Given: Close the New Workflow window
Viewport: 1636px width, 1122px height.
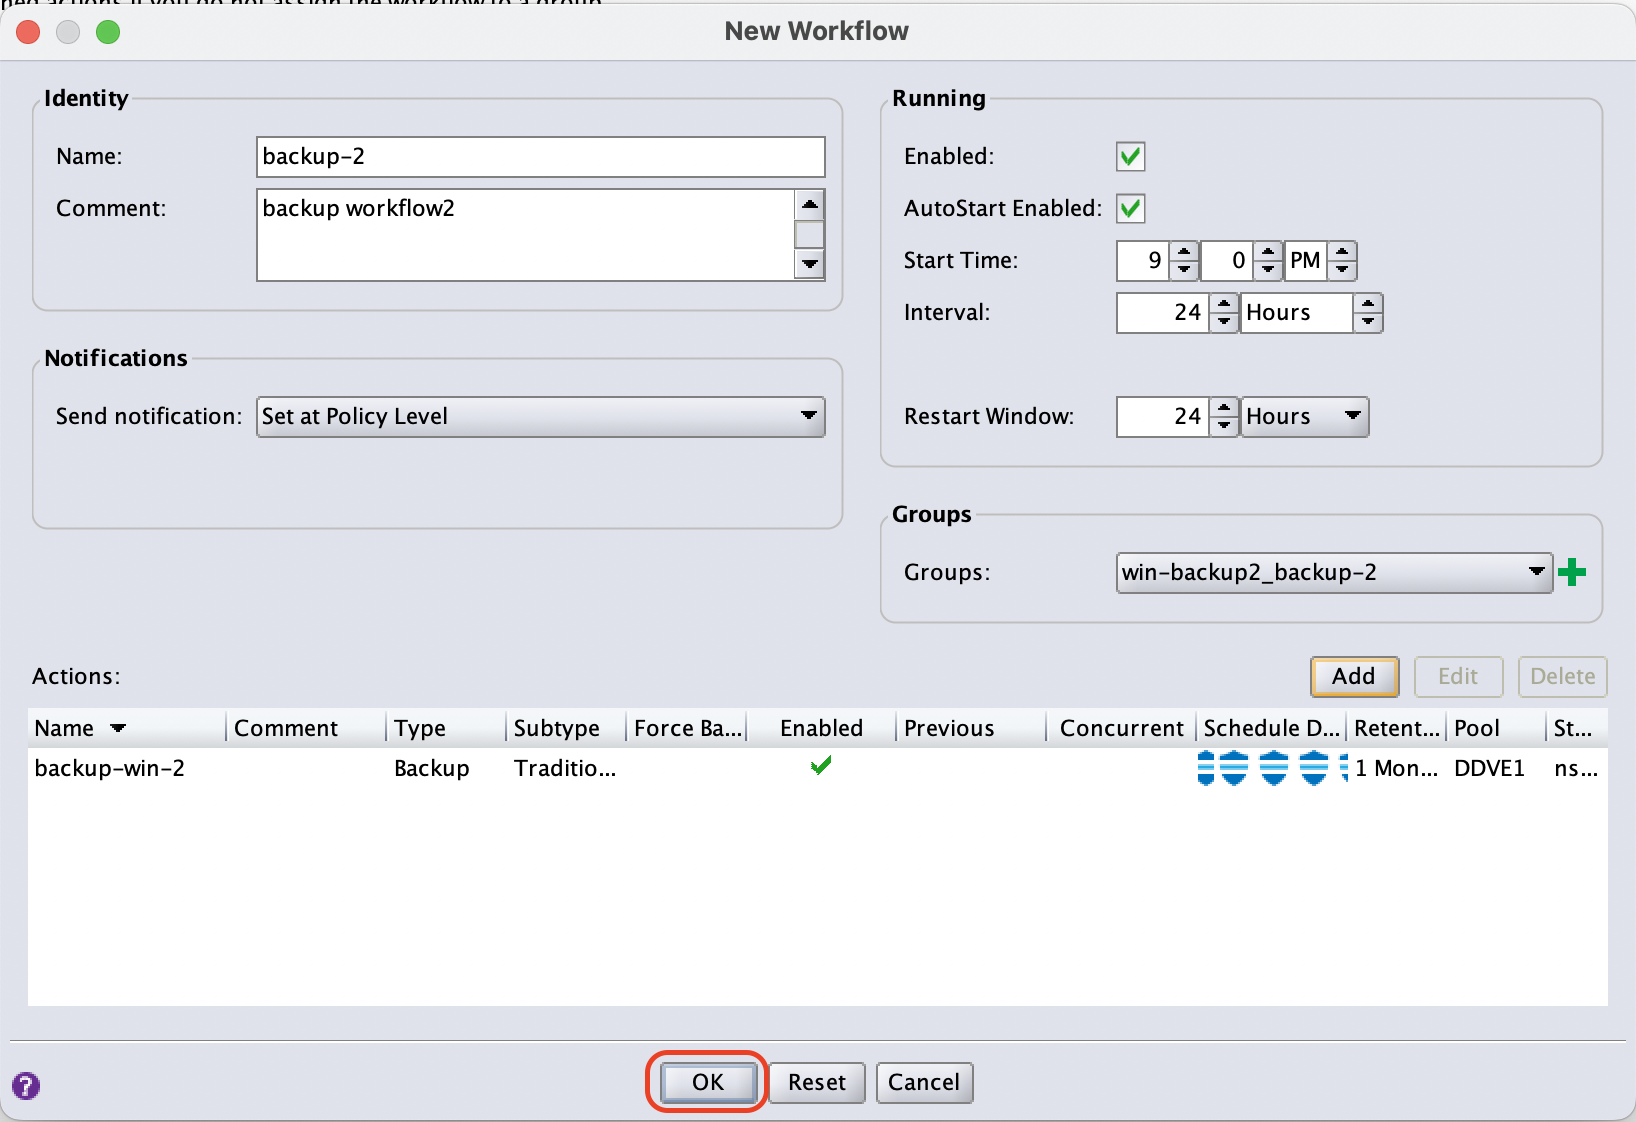Looking at the screenshot, I should [x=28, y=32].
